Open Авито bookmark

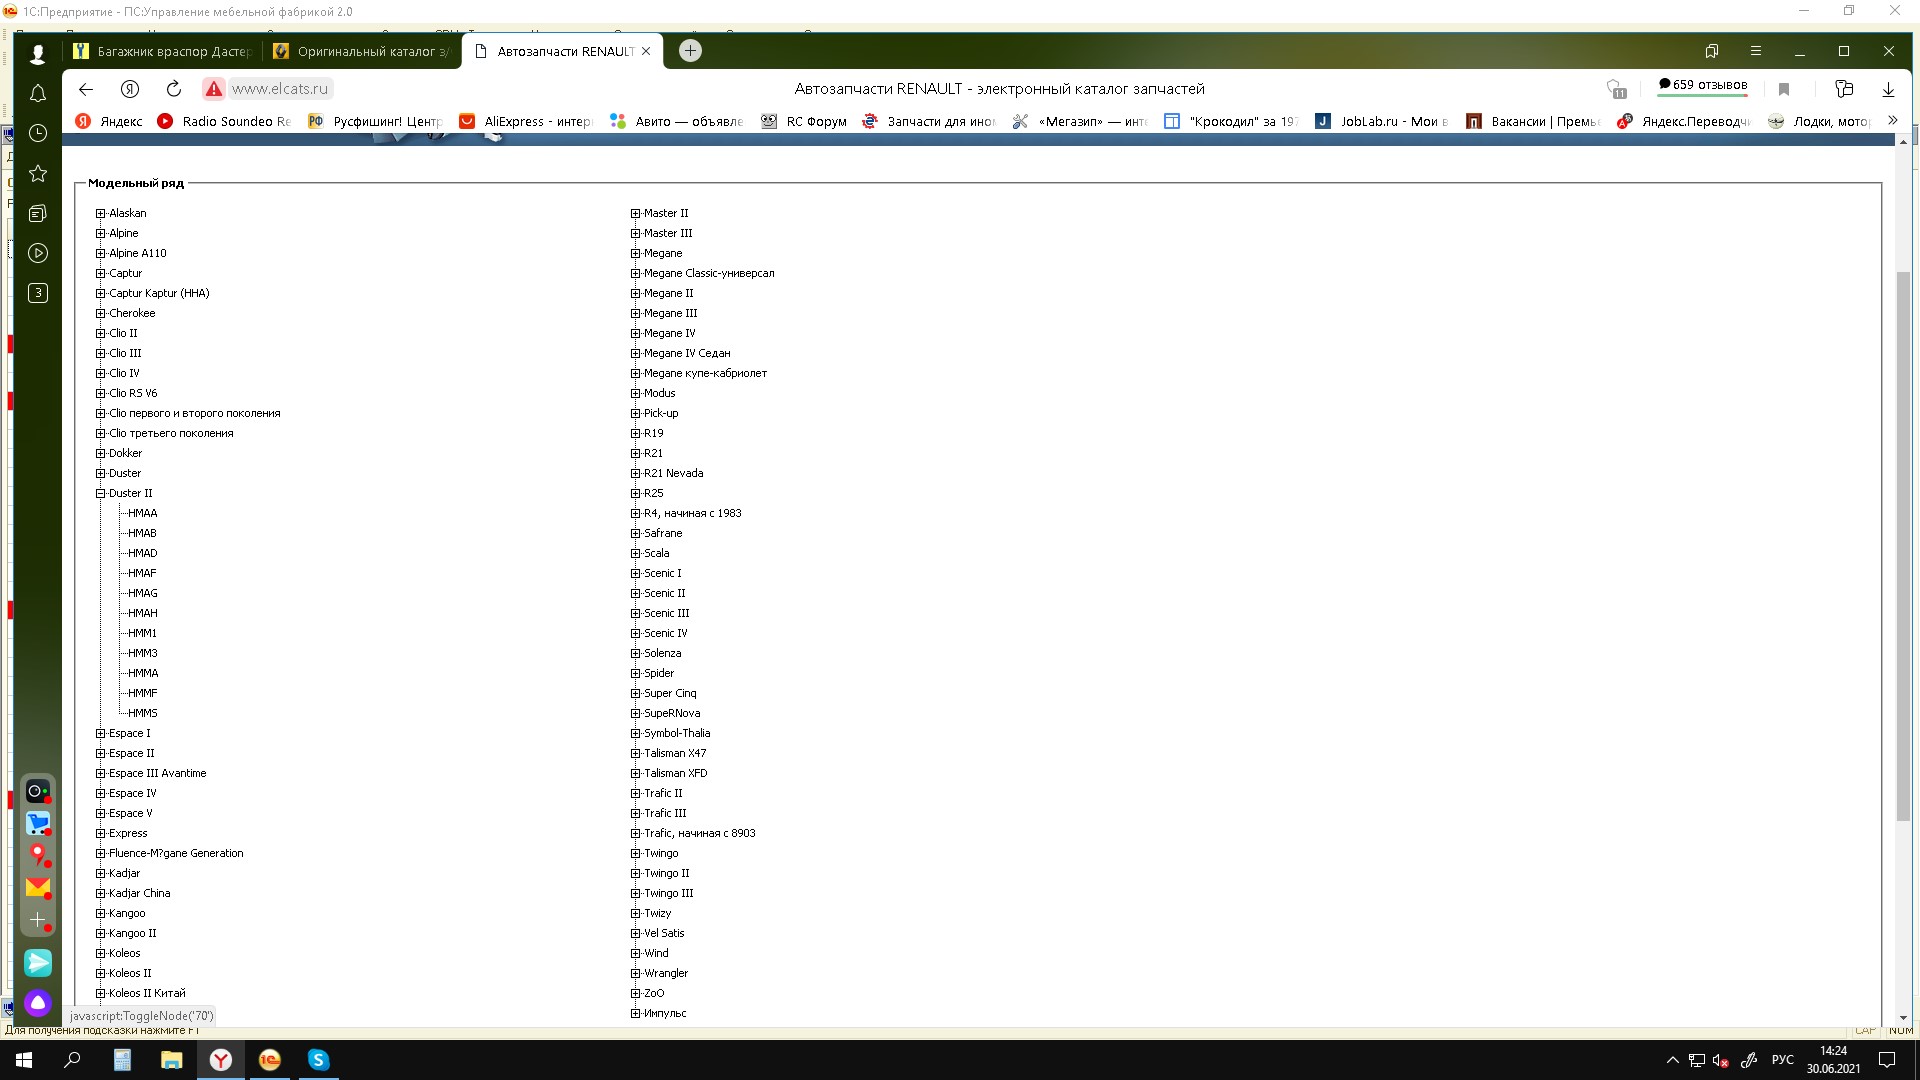tap(677, 121)
